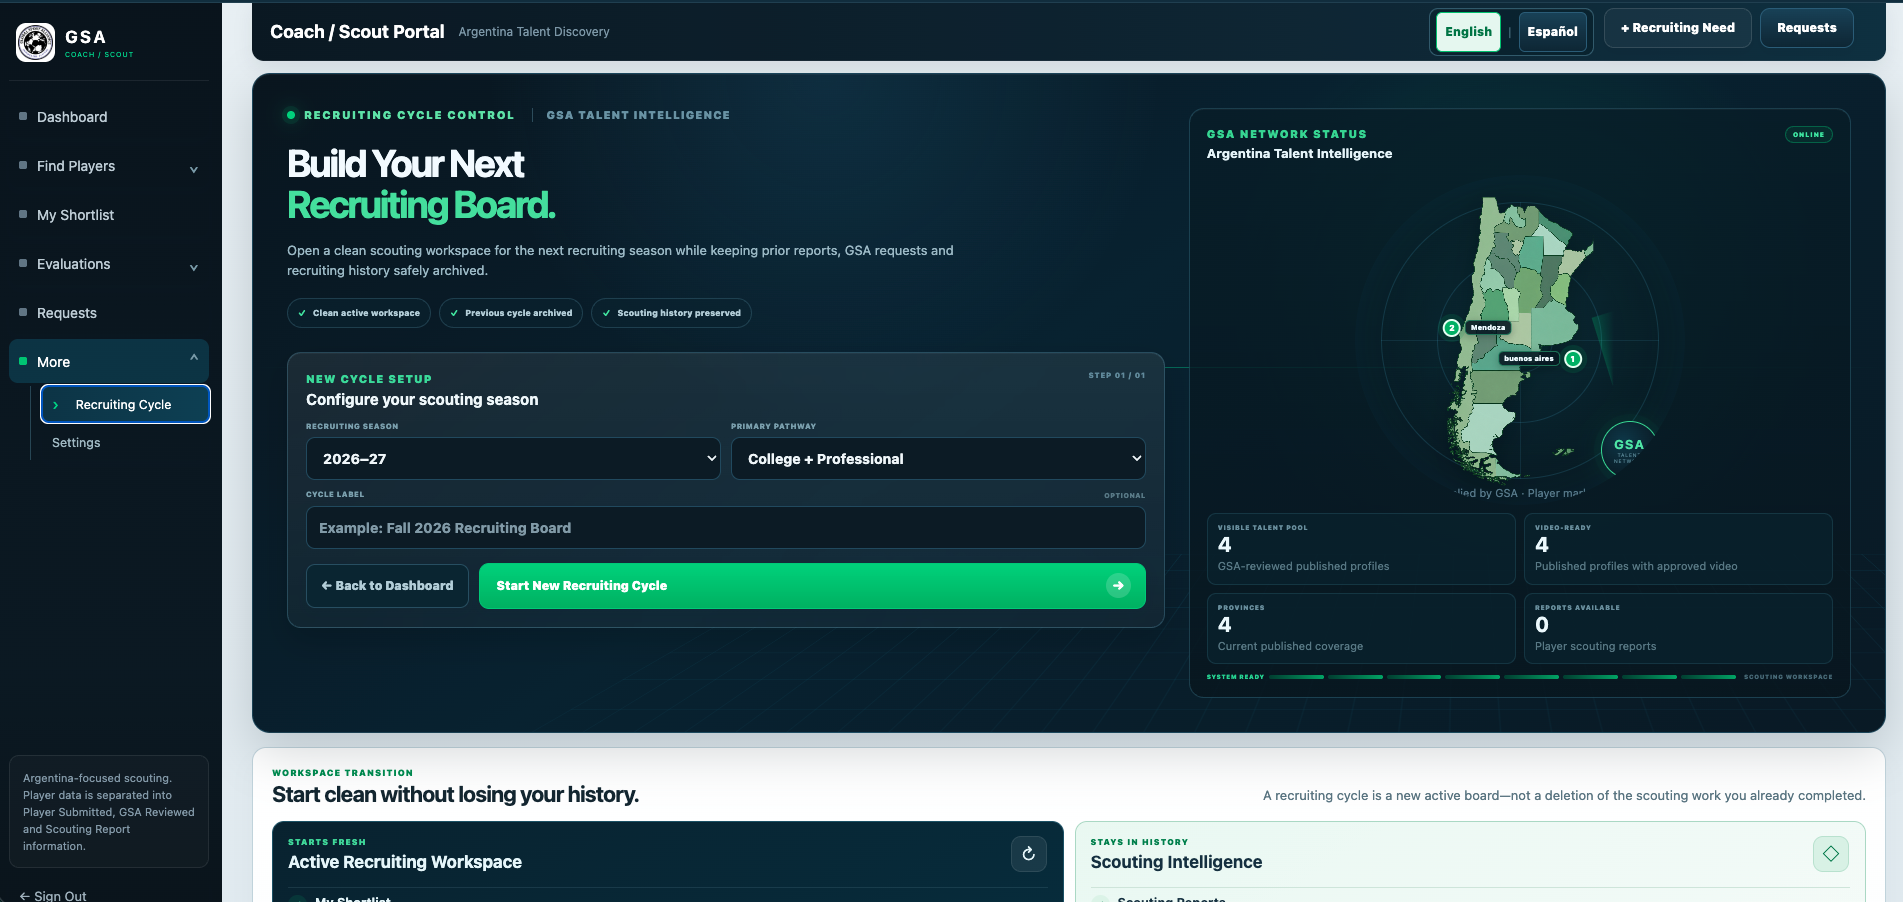Focus the Cycle Label input field
Screen dimensions: 1903x902
coord(726,528)
